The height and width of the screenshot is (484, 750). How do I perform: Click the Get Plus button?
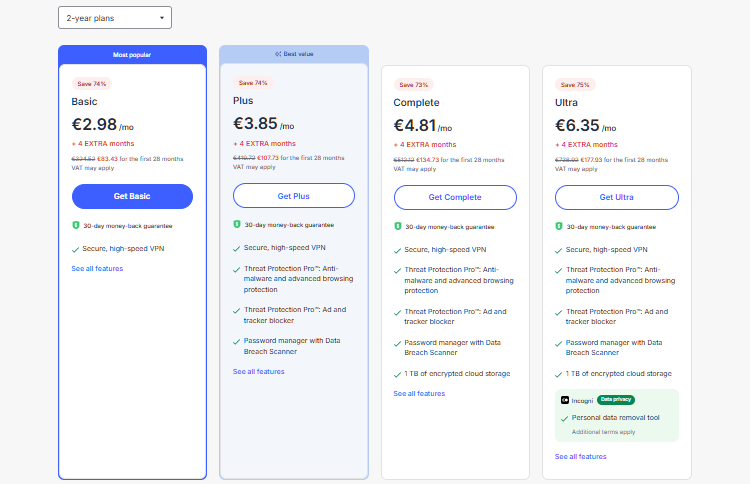(x=294, y=196)
